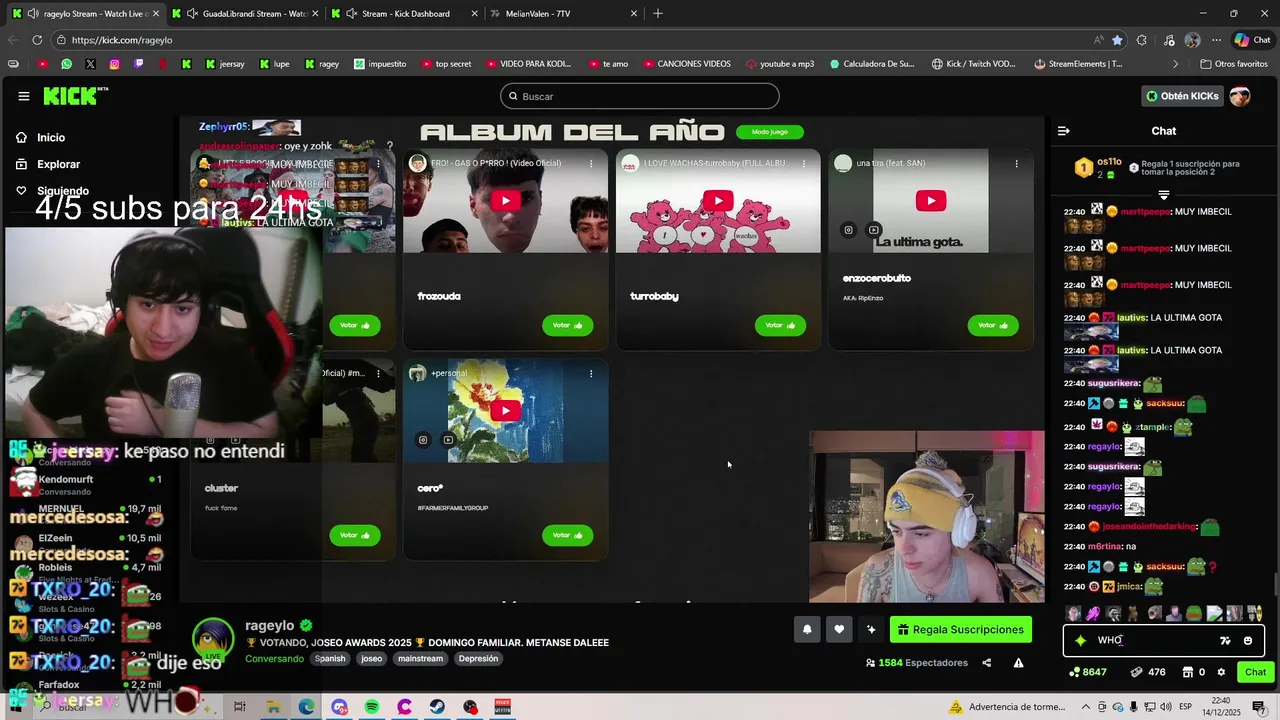
Task: Open Otros favoritos bookmarks folder
Action: [x=1234, y=64]
